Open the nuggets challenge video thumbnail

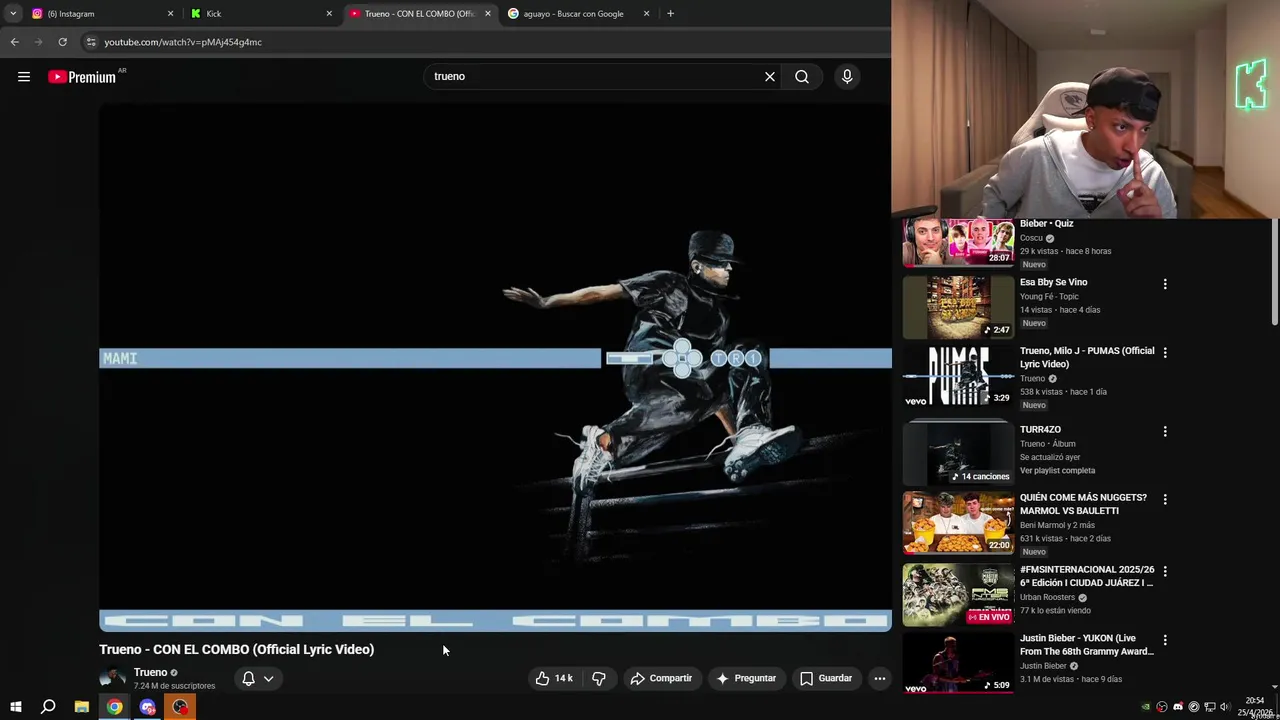pyautogui.click(x=958, y=522)
